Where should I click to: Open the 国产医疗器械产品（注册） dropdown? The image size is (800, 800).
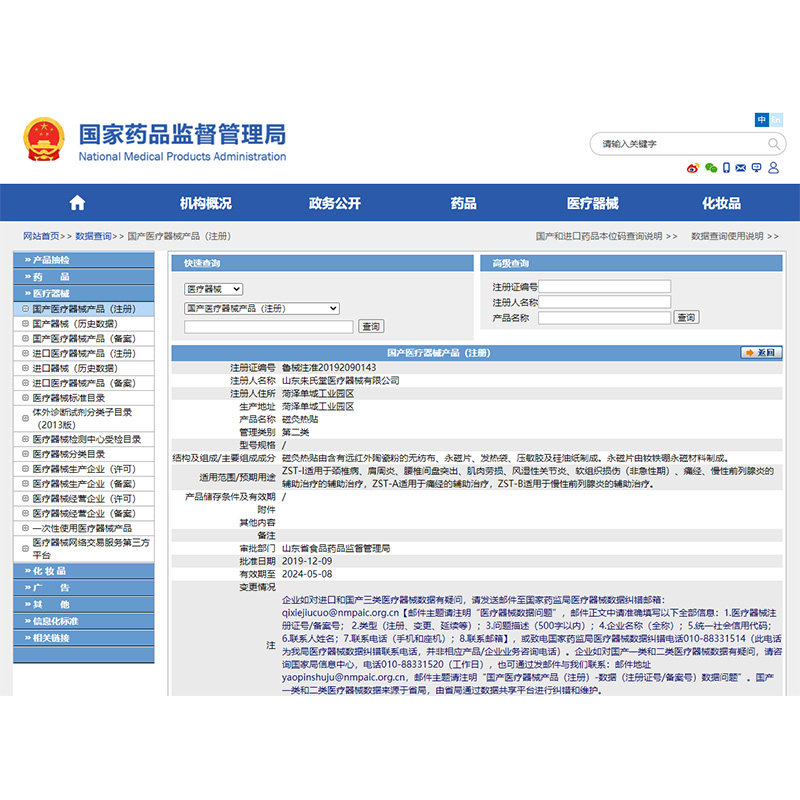[261, 308]
